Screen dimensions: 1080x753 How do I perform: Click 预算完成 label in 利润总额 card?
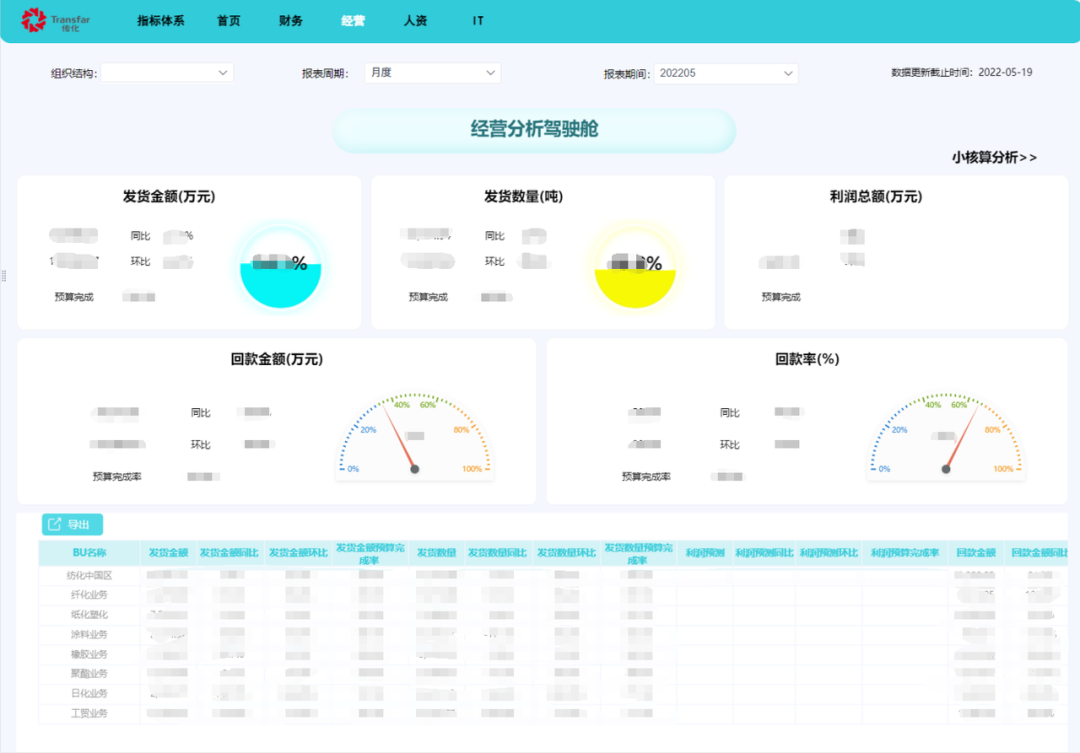(x=781, y=297)
